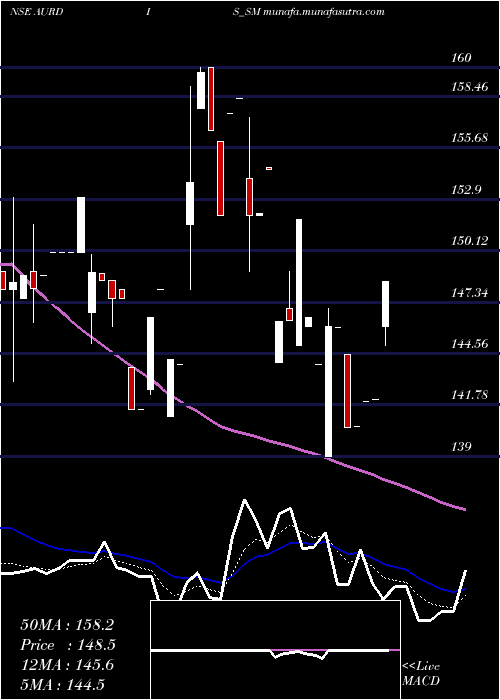Click the 141.78 price axis label
Image resolution: width=500 pixels, height=700 pixels.
470,396
